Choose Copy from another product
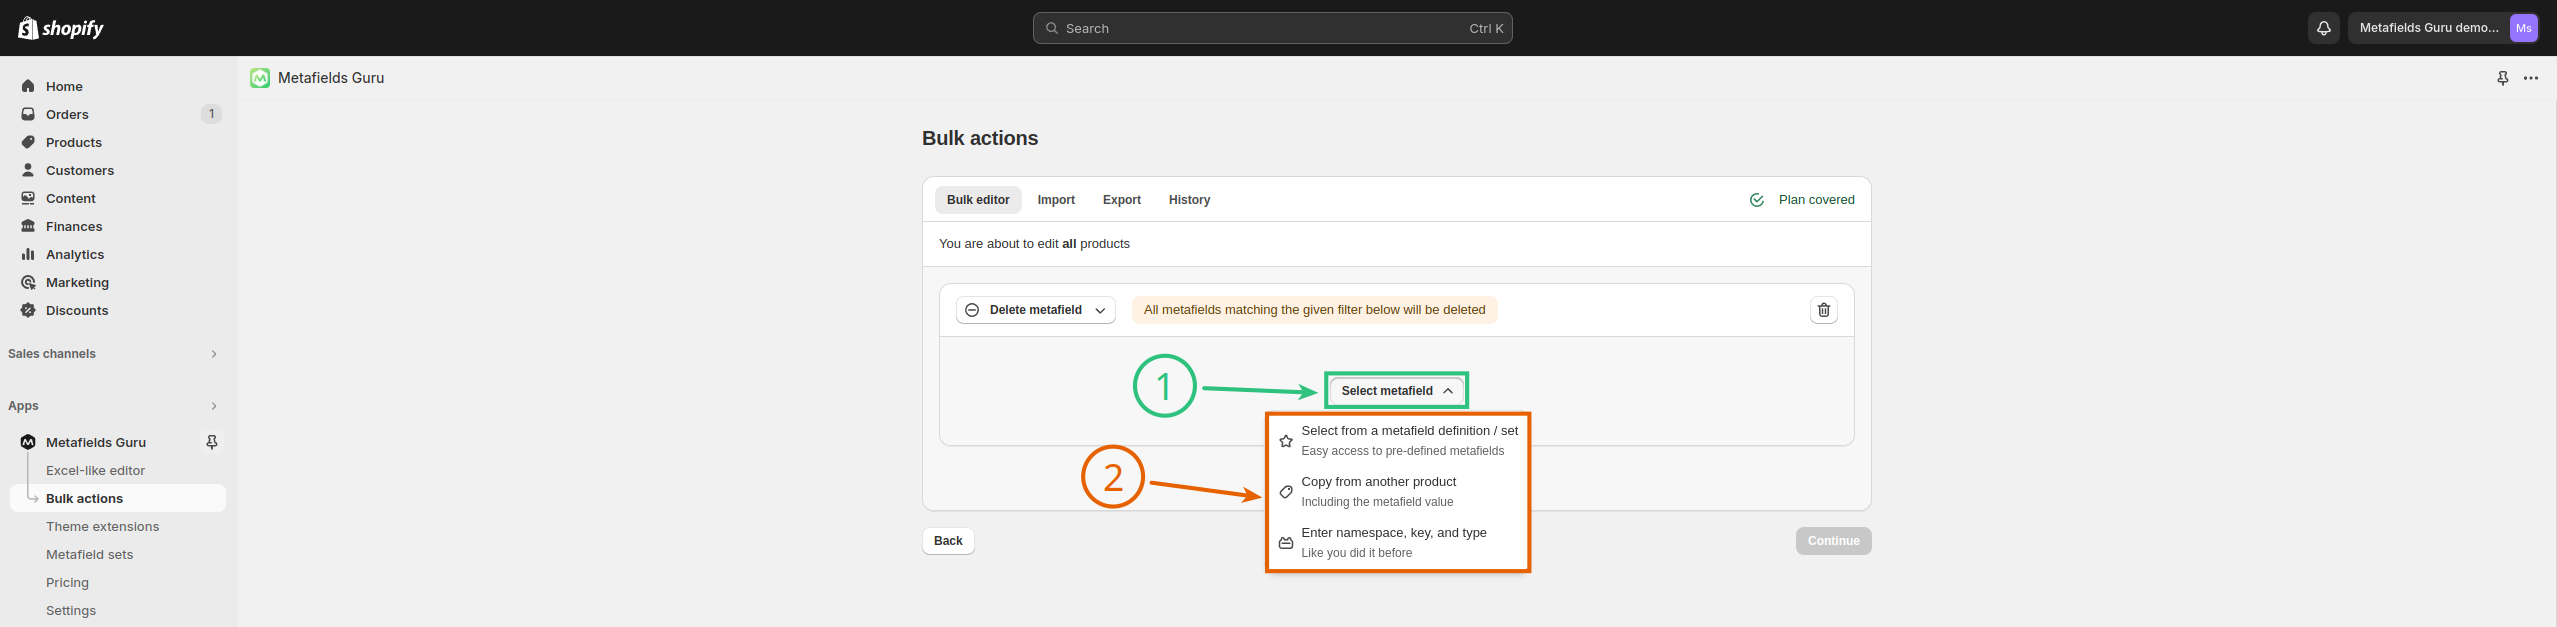This screenshot has height=627, width=2557. click(1398, 492)
